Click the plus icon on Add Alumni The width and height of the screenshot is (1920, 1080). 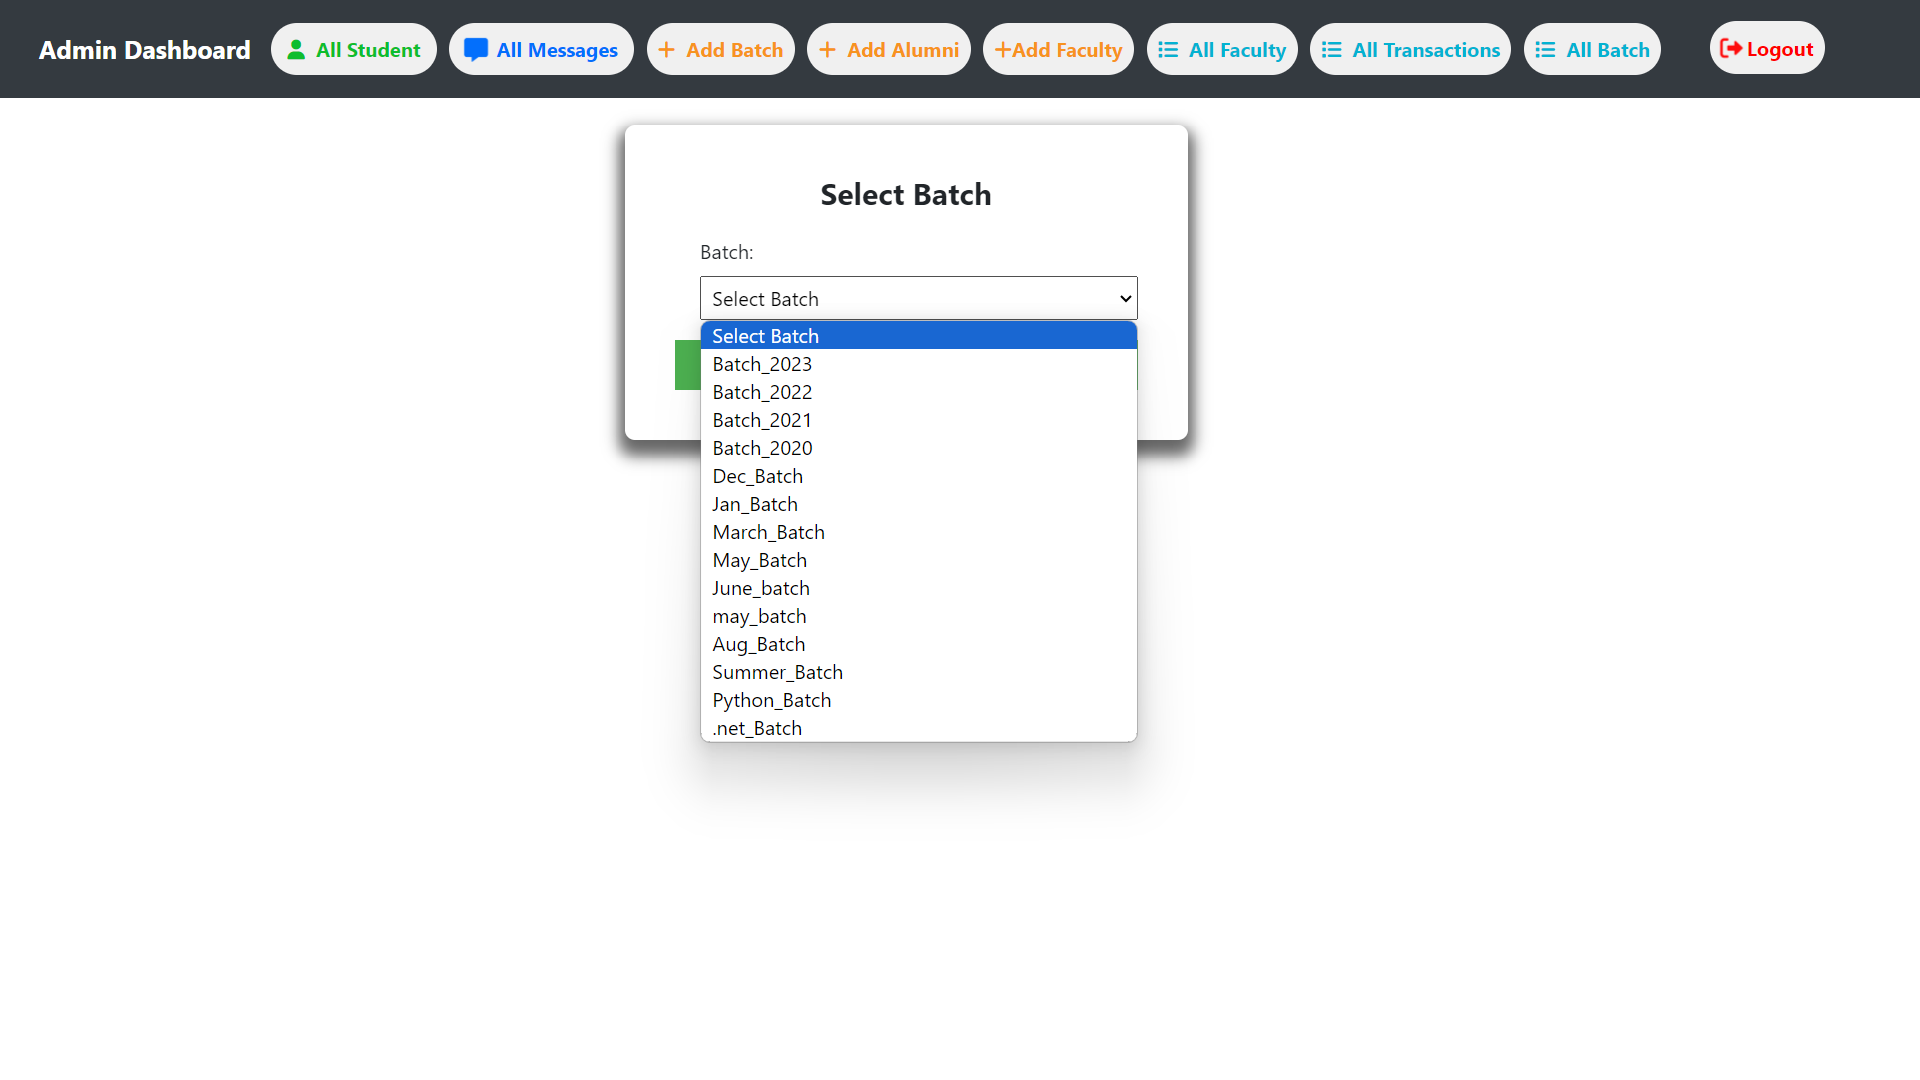click(x=829, y=48)
